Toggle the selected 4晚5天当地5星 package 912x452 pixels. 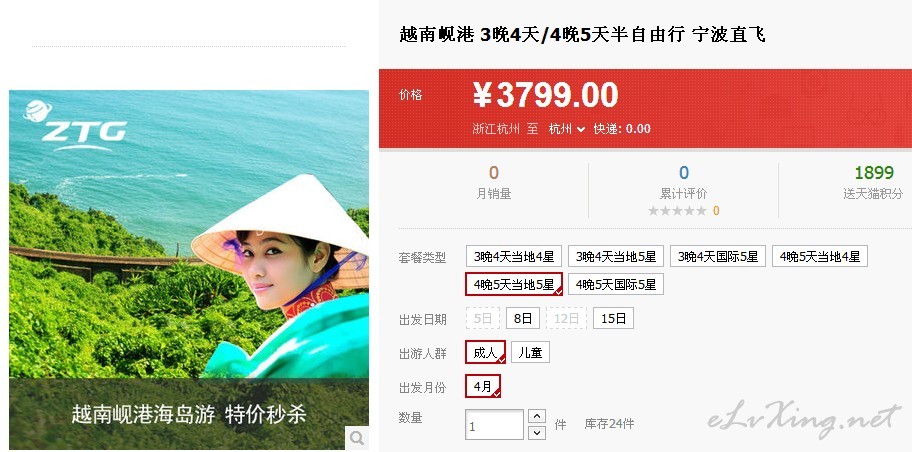[x=514, y=284]
